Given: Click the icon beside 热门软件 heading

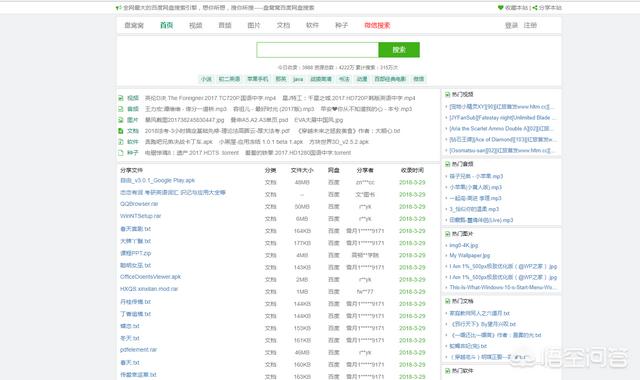Looking at the screenshot, I should pos(447,371).
